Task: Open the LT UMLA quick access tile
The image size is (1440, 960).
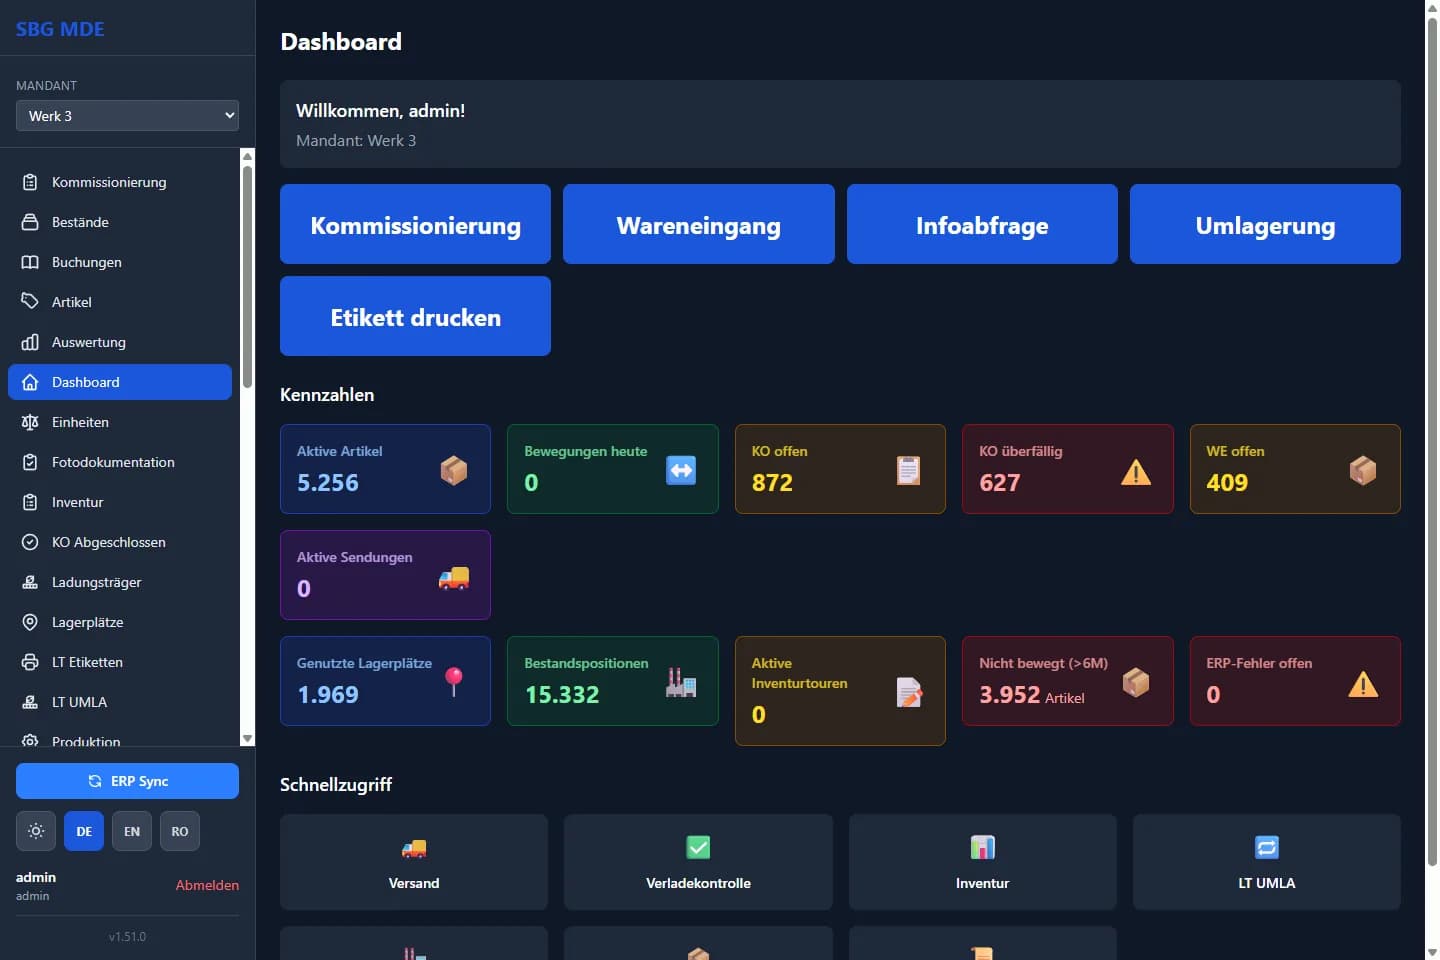Action: click(x=1267, y=862)
